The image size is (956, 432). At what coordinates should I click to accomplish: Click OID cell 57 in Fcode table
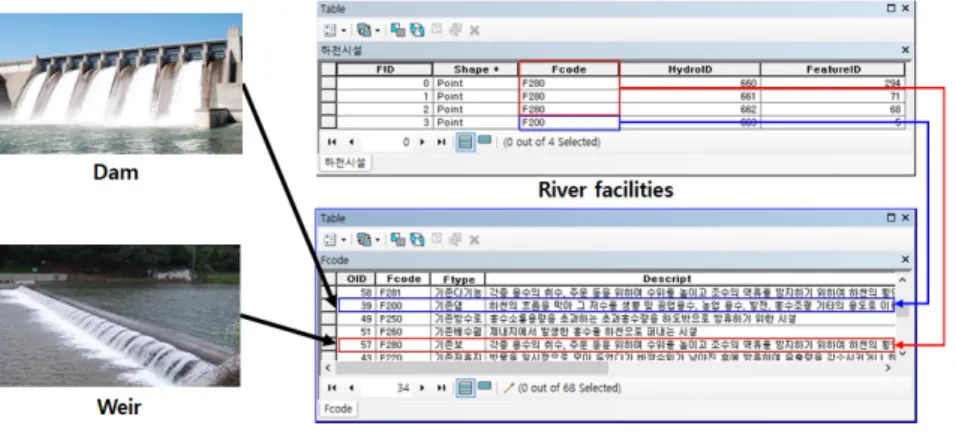(x=356, y=345)
